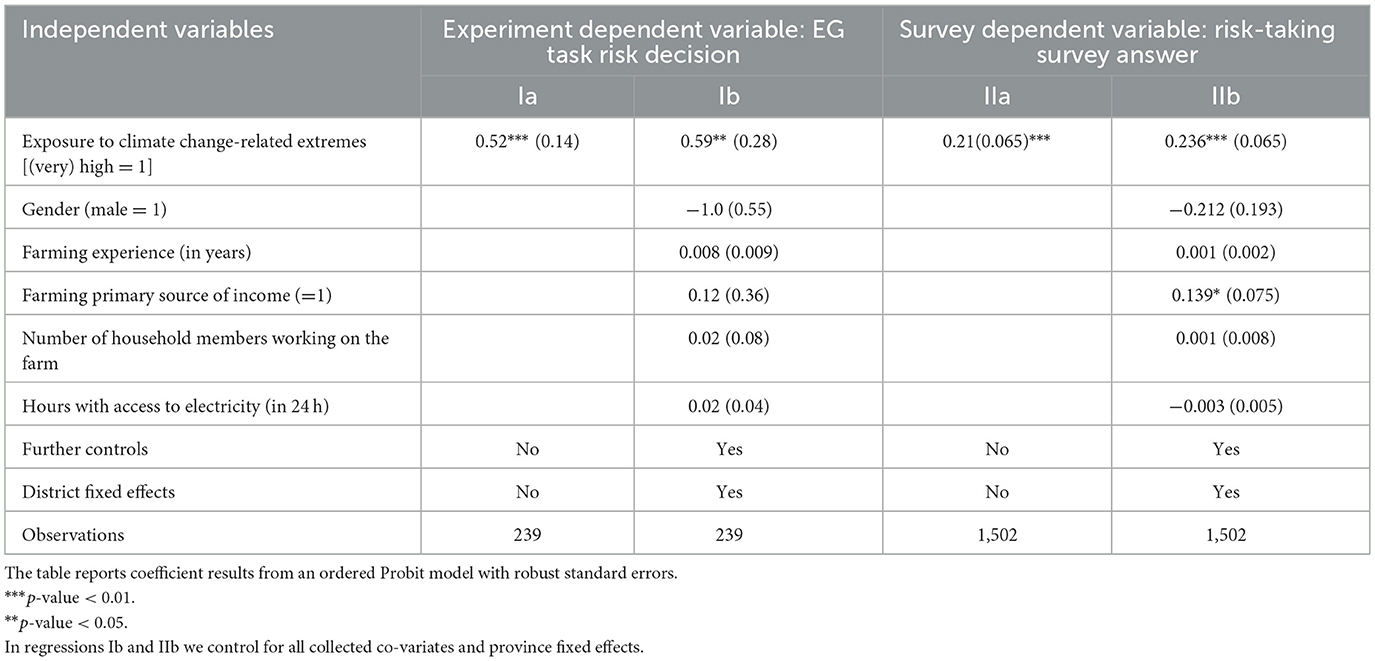Select the "Ia" column subheader

527,97
